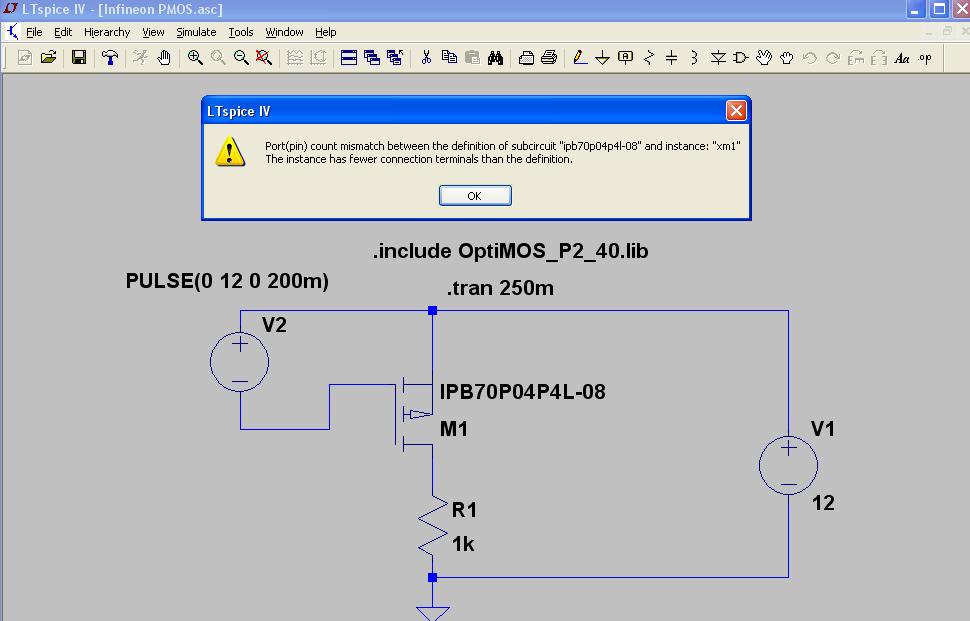Open component library AND-gate icon
The width and height of the screenshot is (970, 621).
click(740, 58)
